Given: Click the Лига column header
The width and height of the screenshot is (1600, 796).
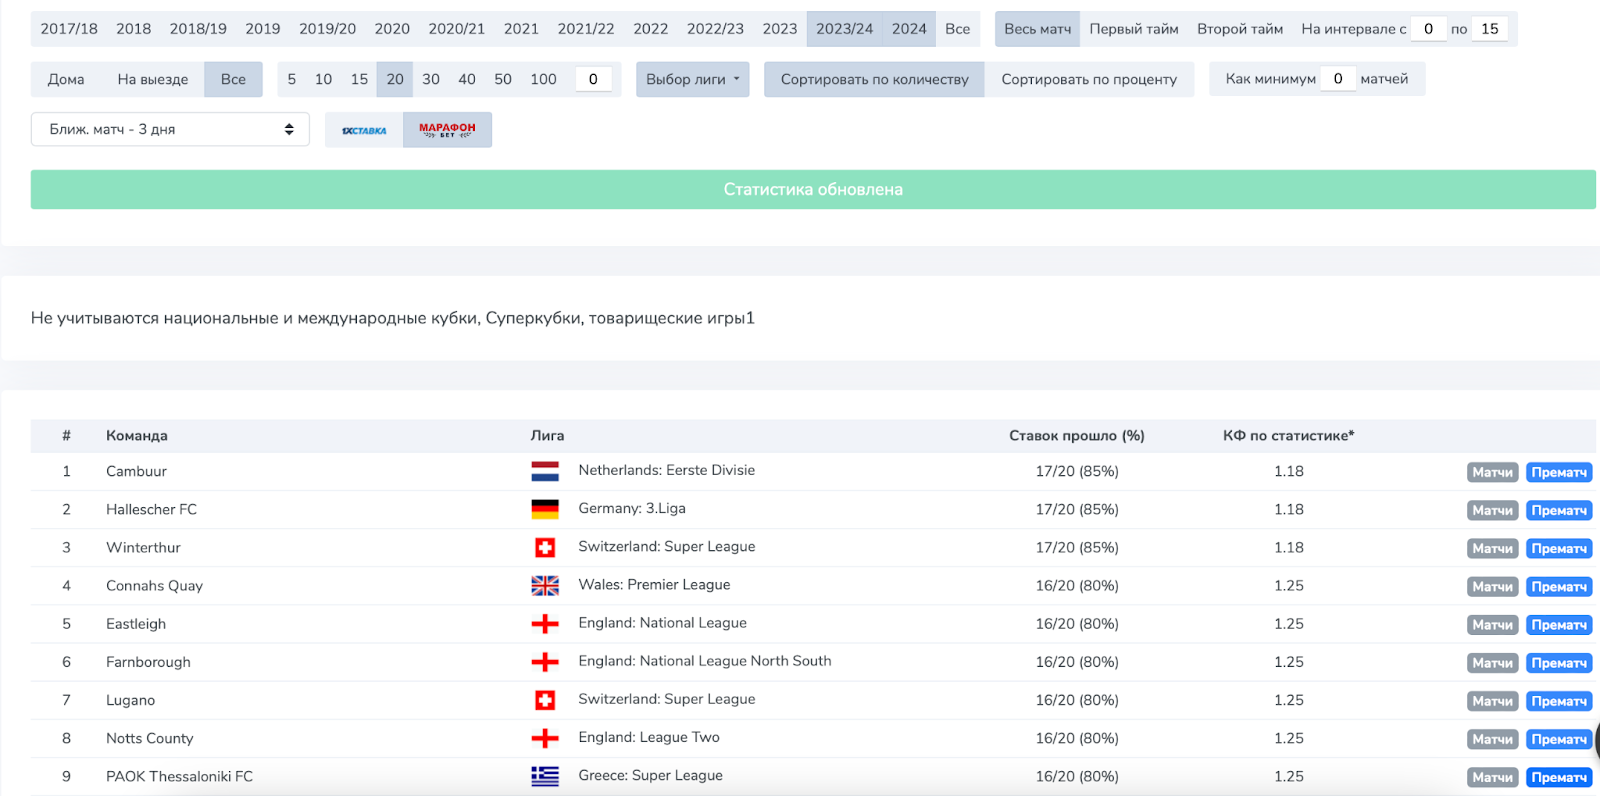Looking at the screenshot, I should click(x=547, y=436).
